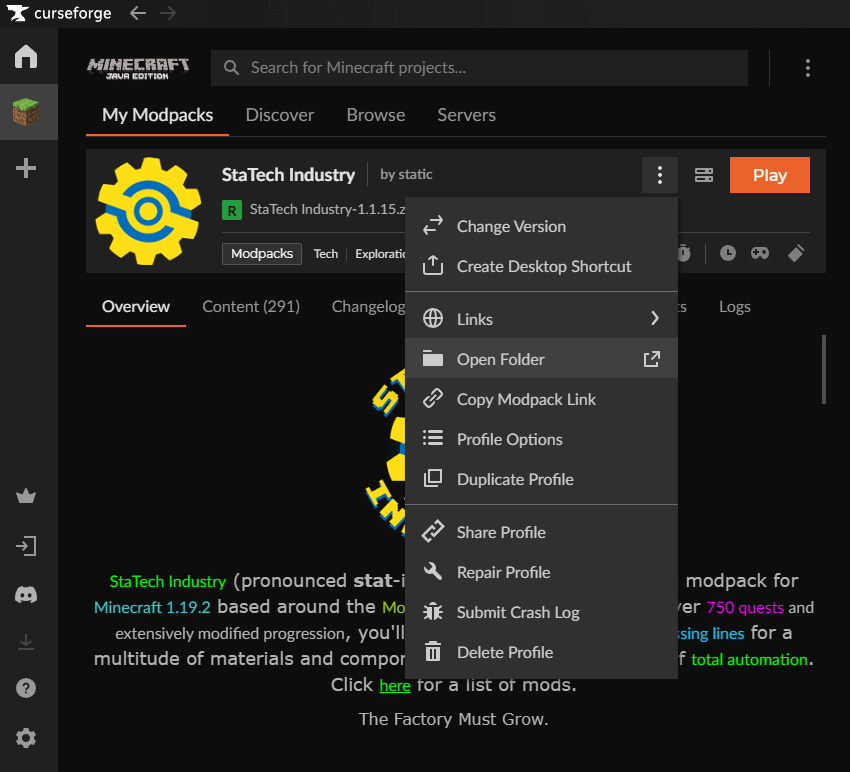Click the sign-in arrow icon
The width and height of the screenshot is (850, 772).
coord(27,546)
